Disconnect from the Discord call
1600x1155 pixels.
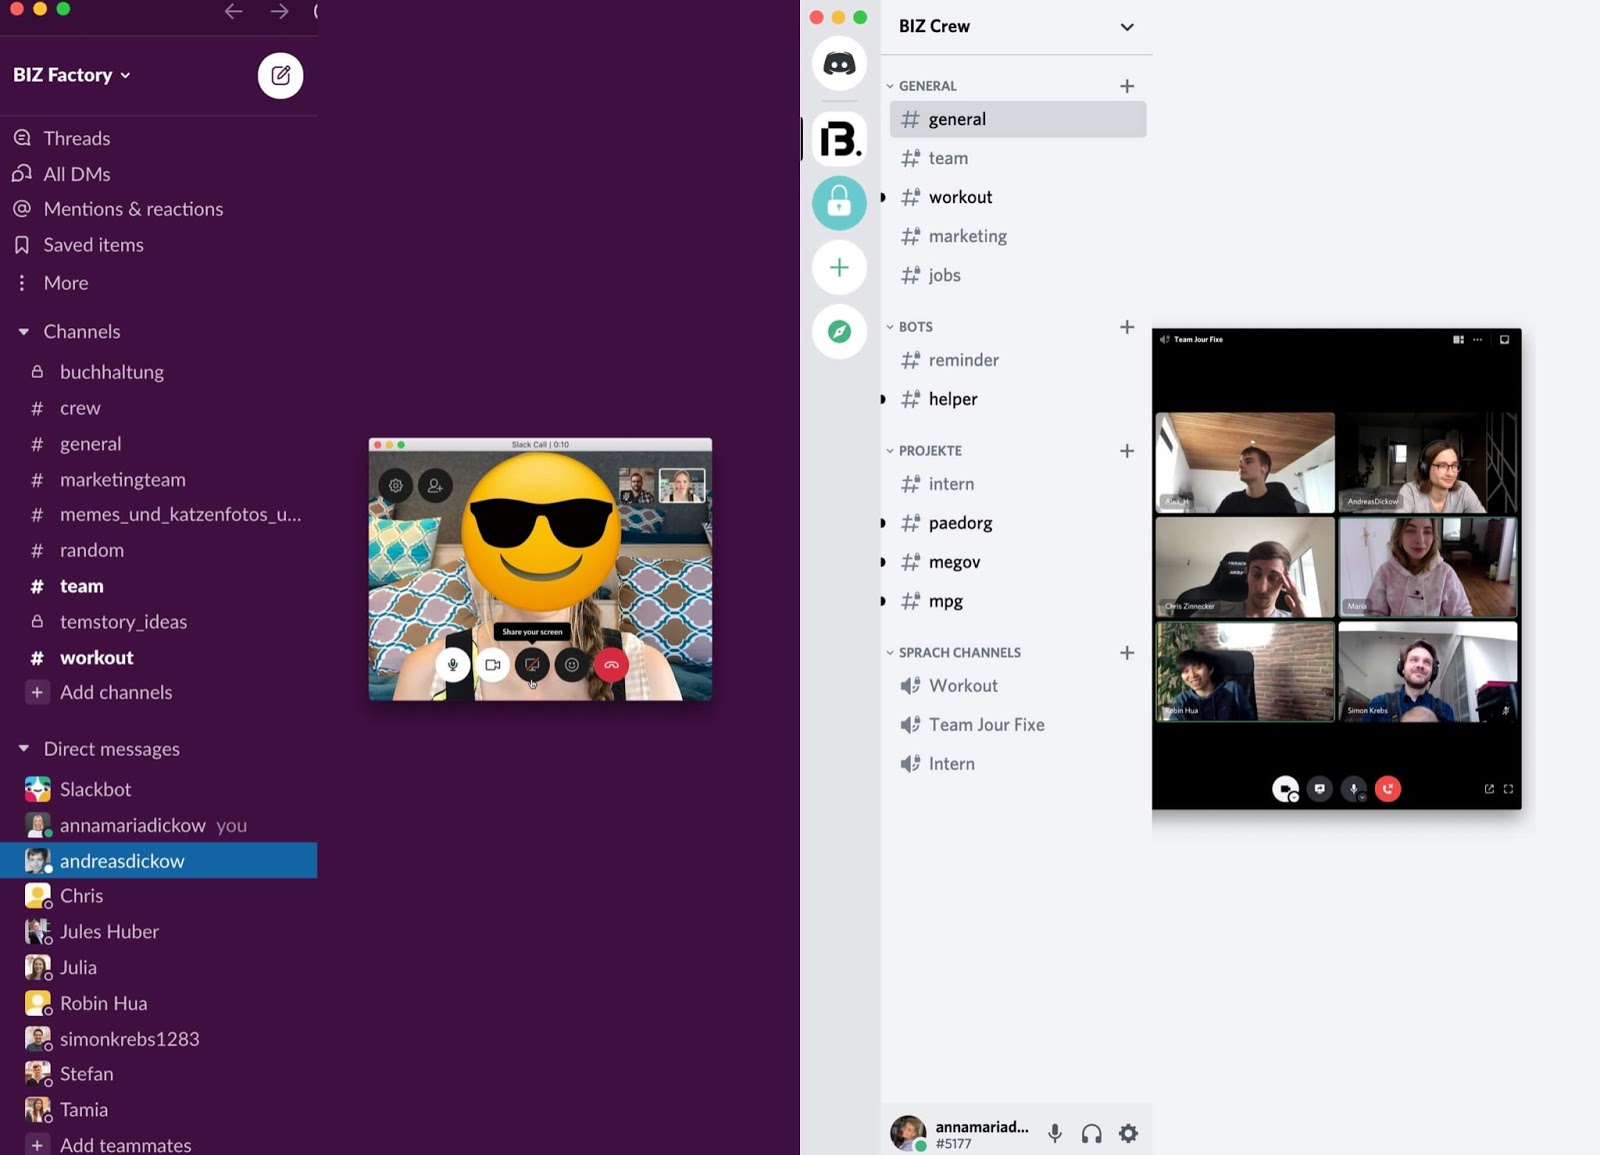click(1388, 789)
